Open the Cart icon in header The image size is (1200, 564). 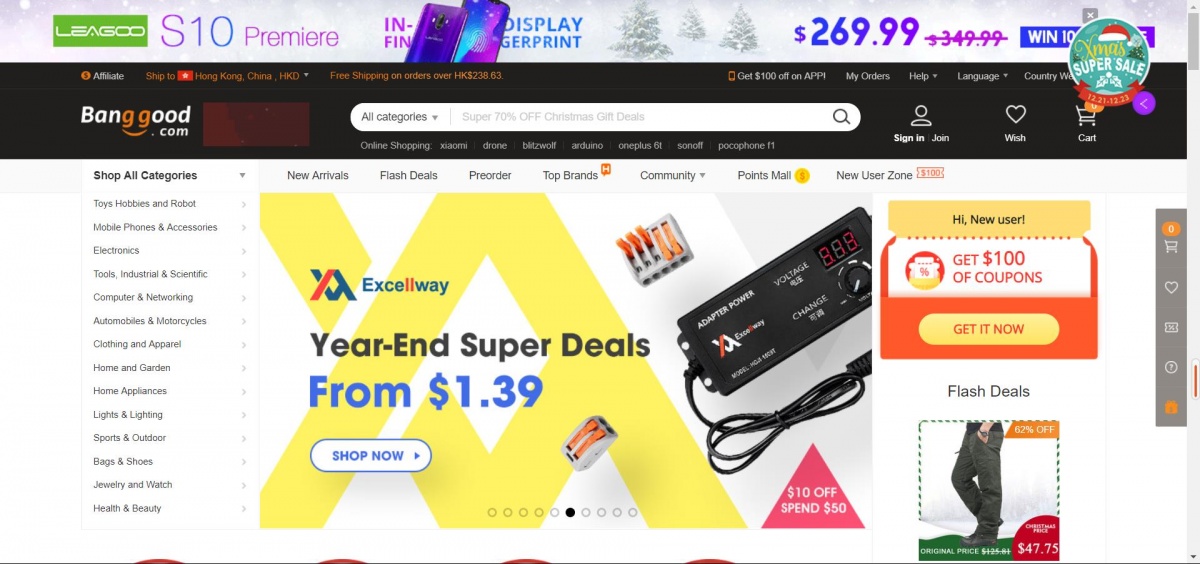1086,114
